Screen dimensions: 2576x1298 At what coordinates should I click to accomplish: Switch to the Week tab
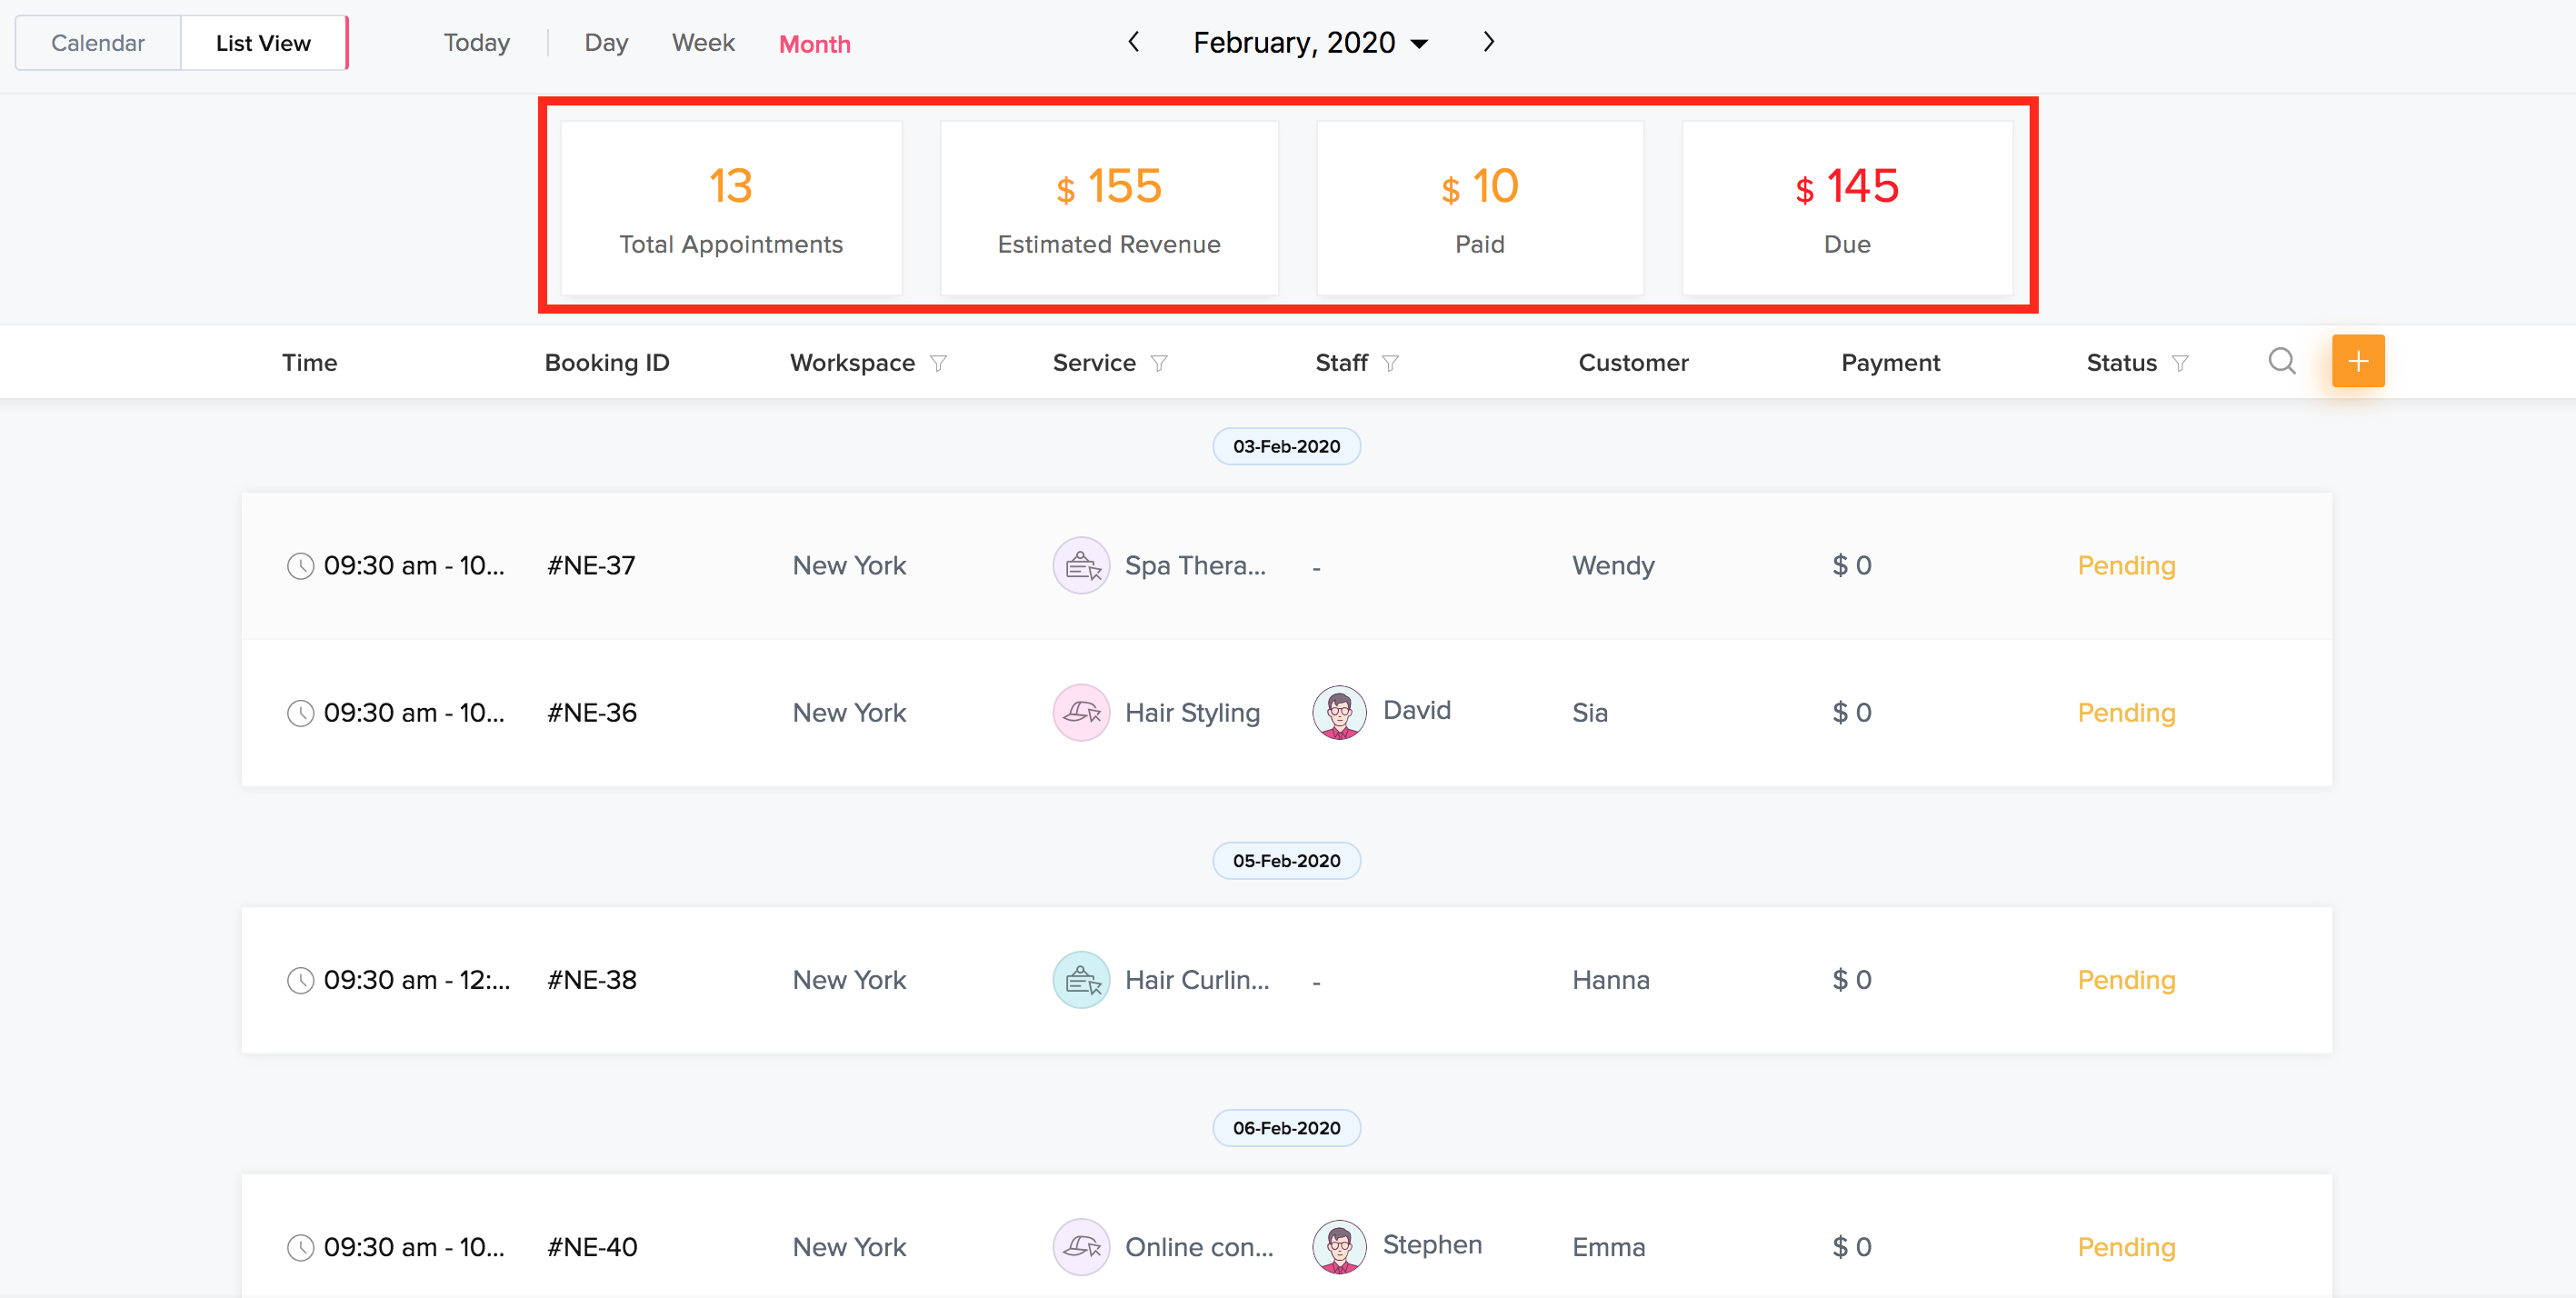pyautogui.click(x=702, y=43)
